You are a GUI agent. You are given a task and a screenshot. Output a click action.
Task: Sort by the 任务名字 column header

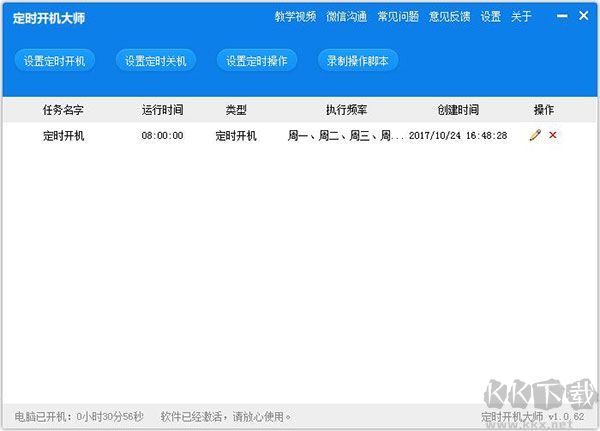(62, 110)
